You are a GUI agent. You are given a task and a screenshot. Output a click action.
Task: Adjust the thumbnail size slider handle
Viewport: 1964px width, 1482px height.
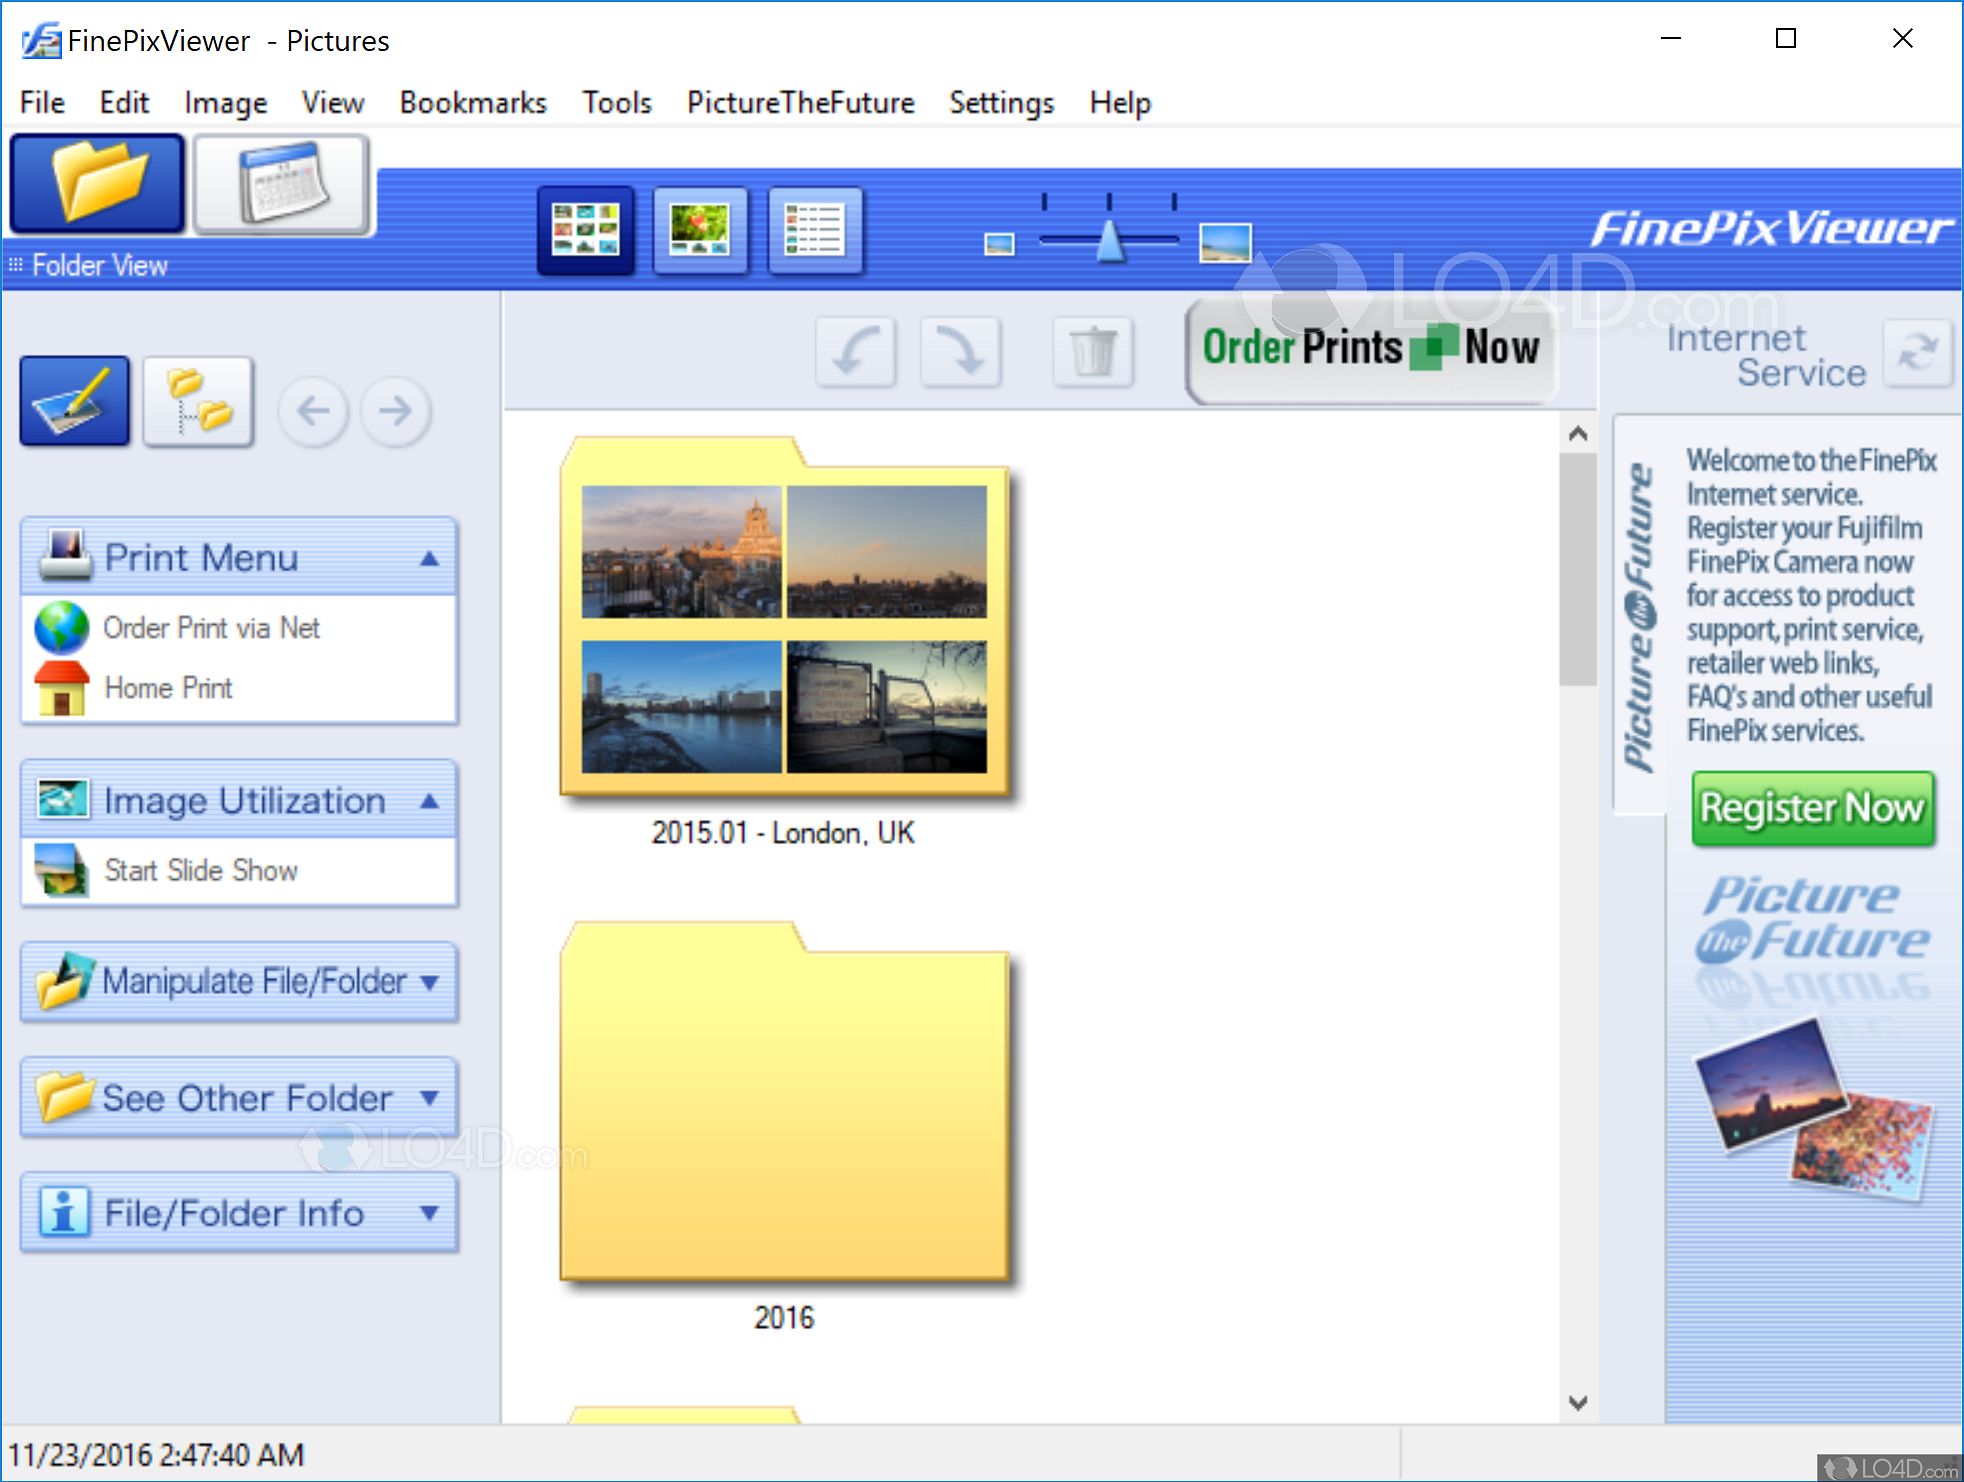(x=1110, y=241)
